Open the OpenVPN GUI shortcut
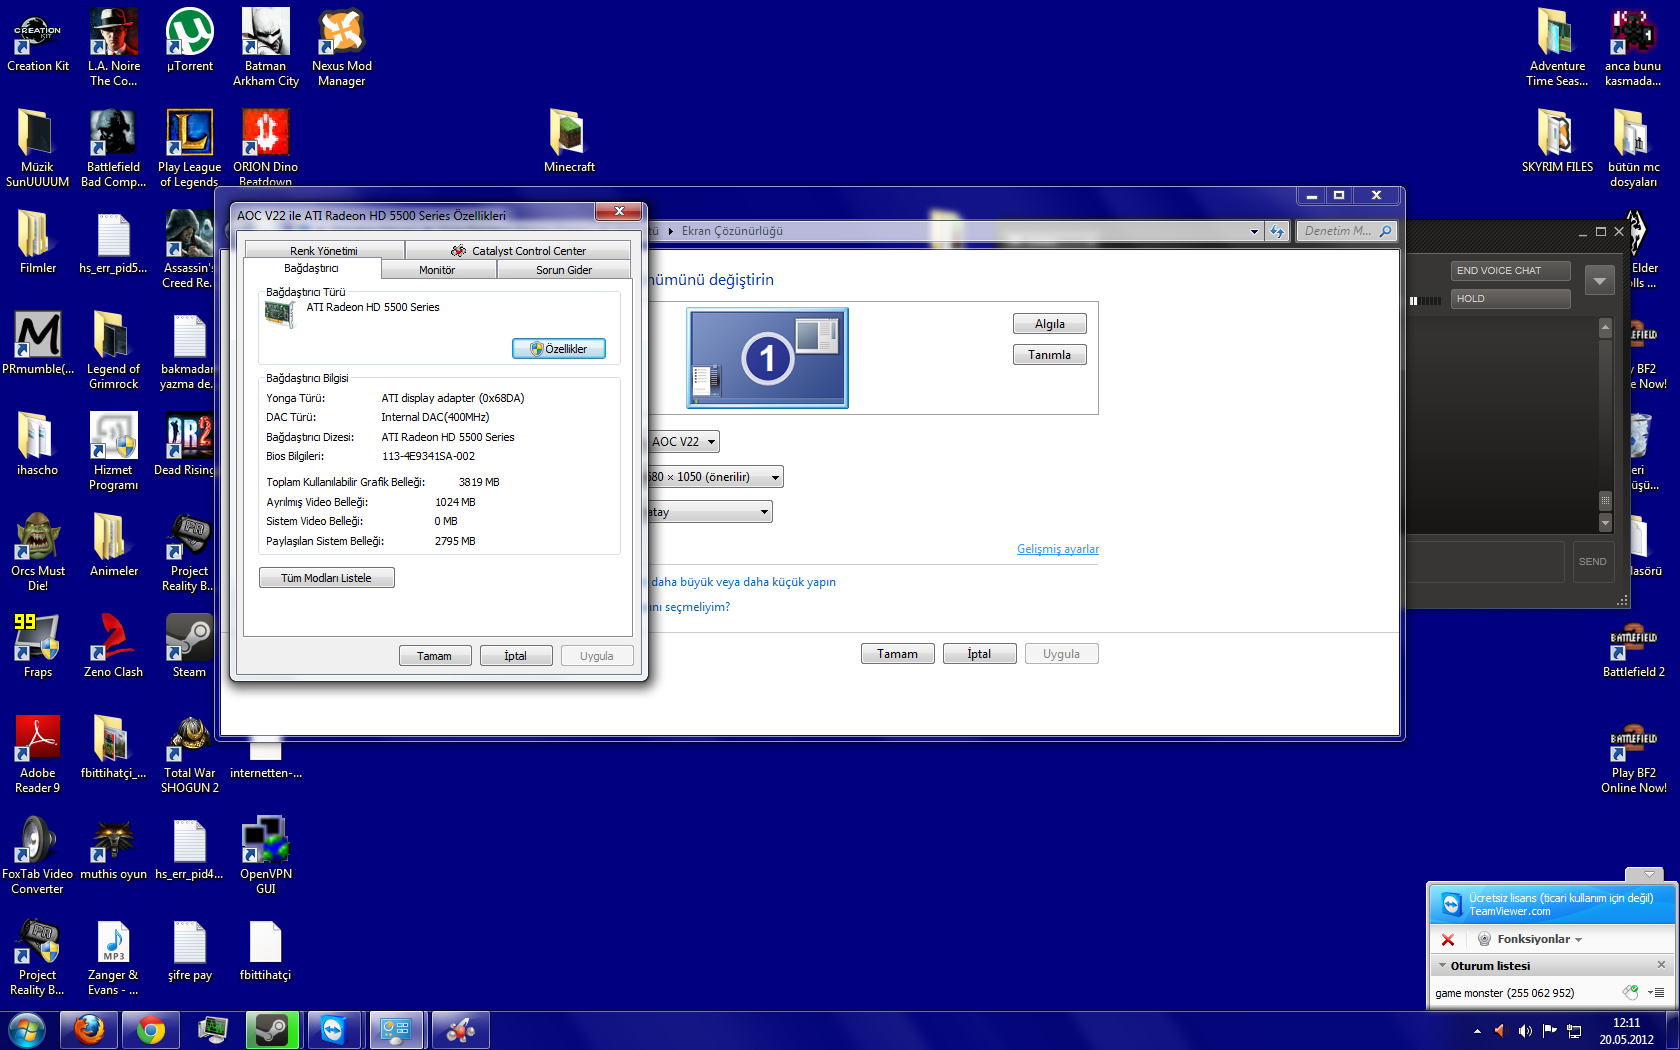The height and width of the screenshot is (1050, 1680). click(266, 855)
